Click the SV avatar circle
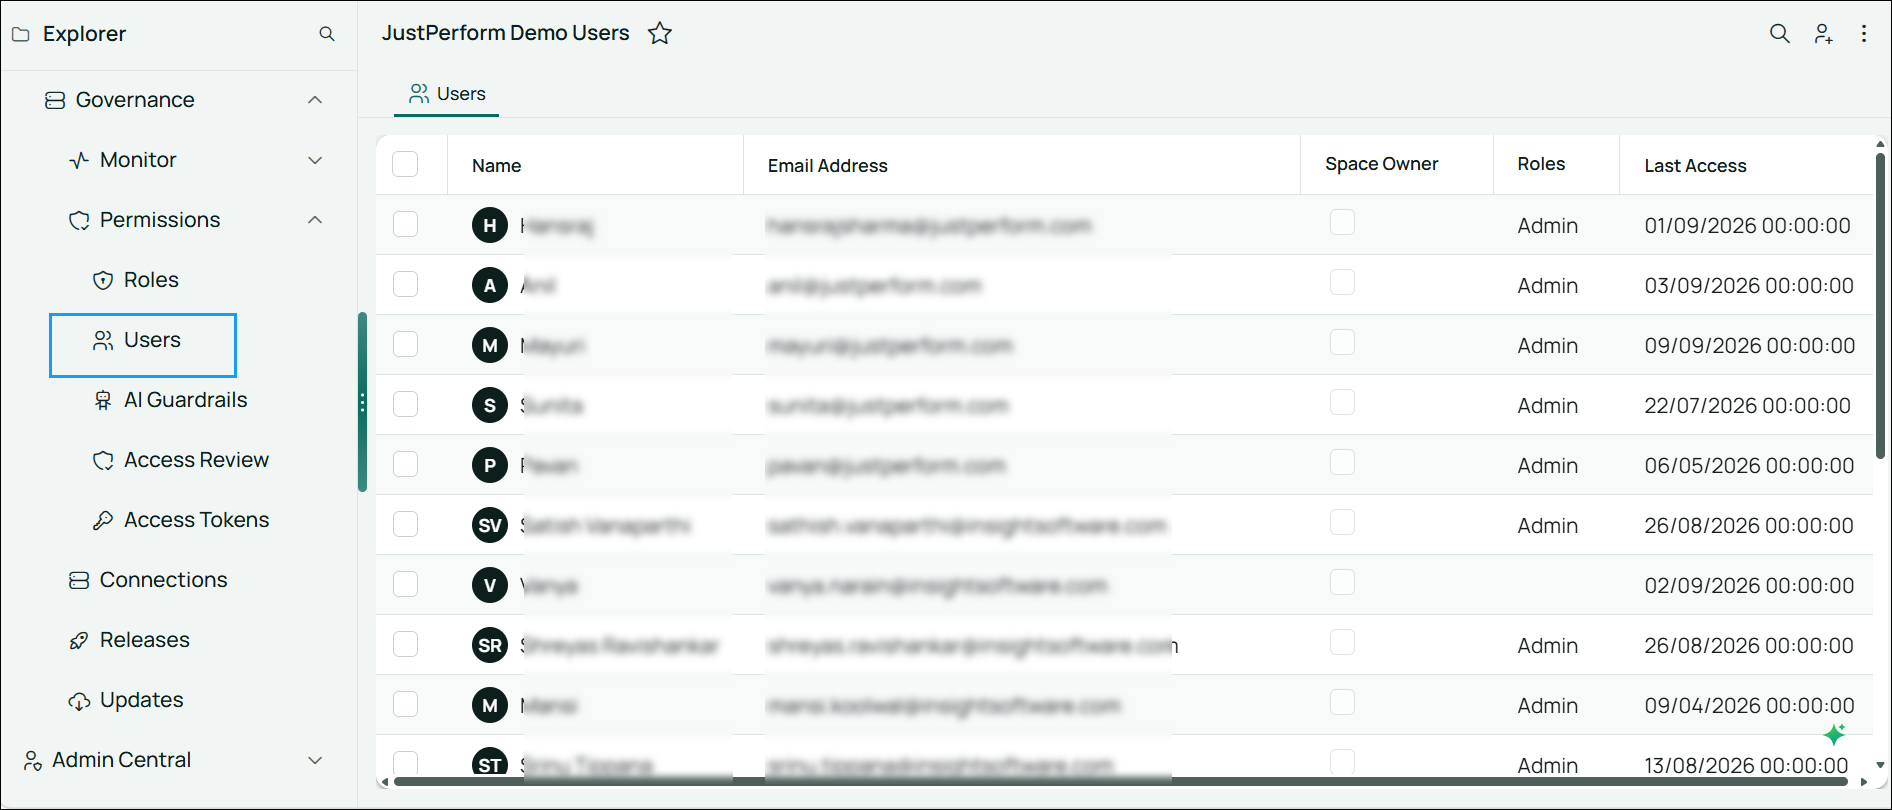 [x=490, y=525]
